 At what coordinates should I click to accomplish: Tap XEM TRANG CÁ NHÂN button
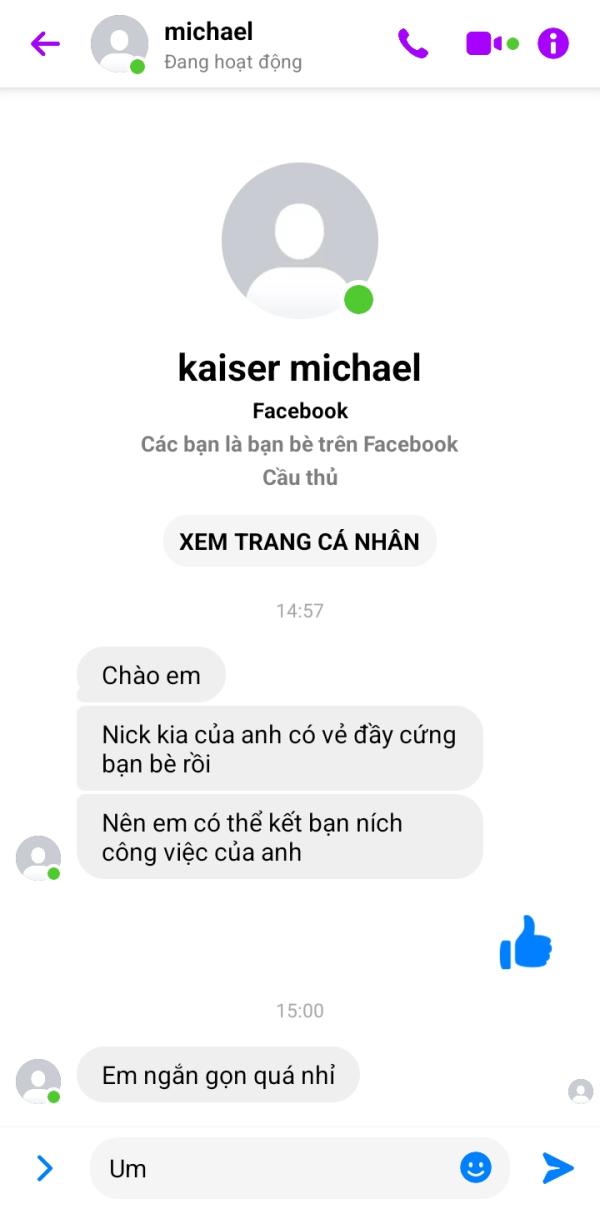point(300,542)
